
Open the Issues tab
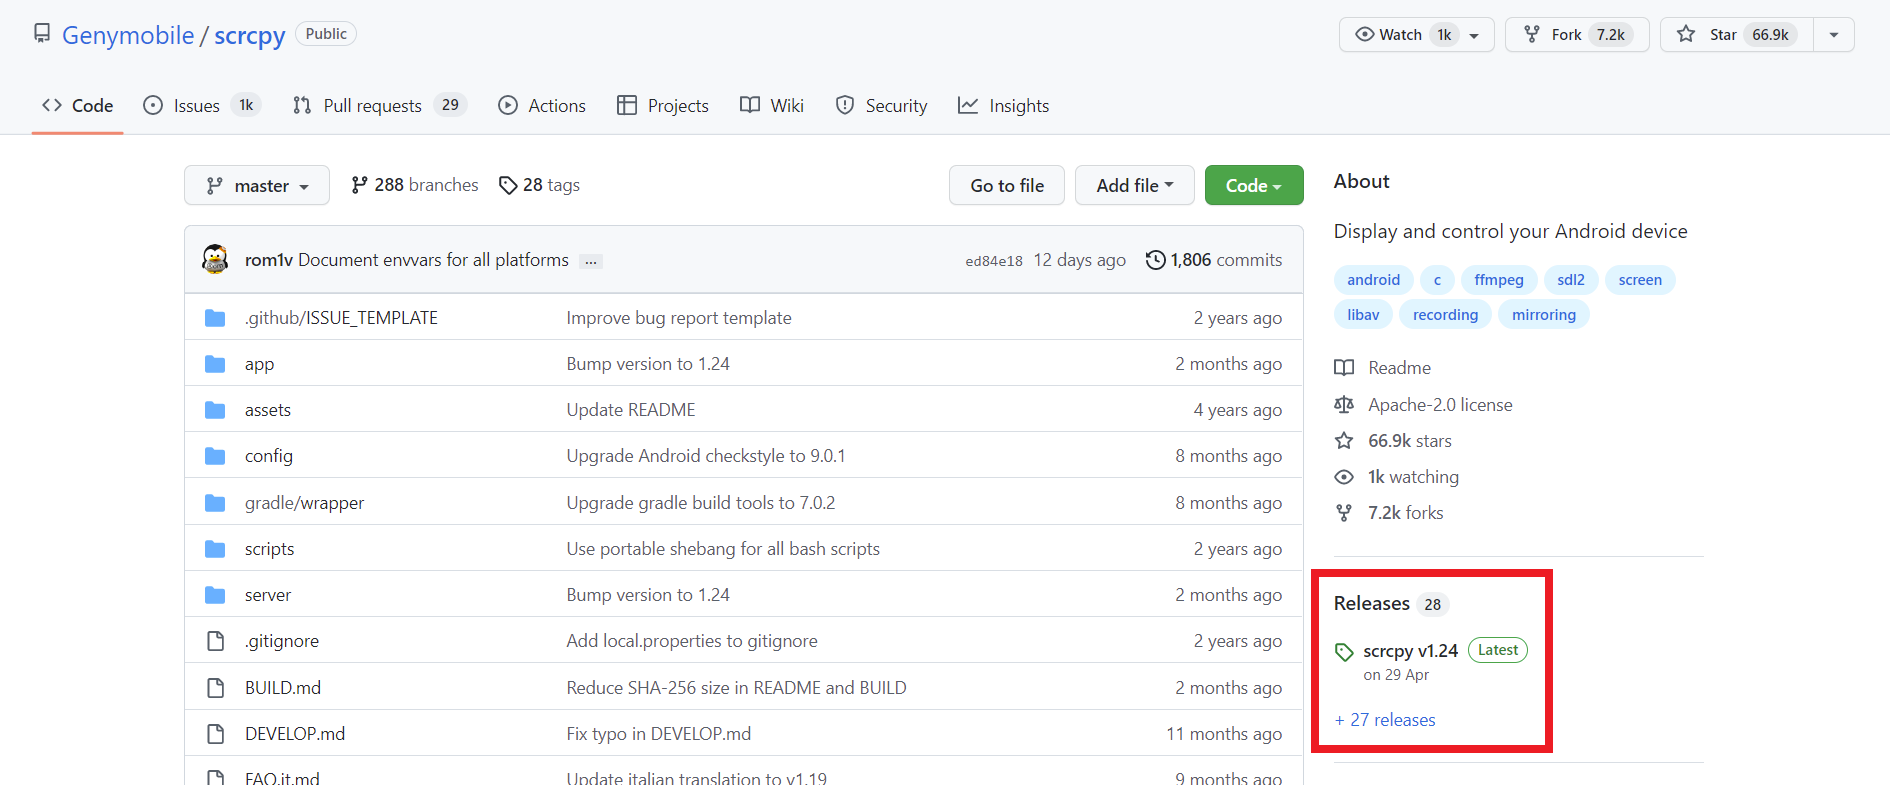202,105
